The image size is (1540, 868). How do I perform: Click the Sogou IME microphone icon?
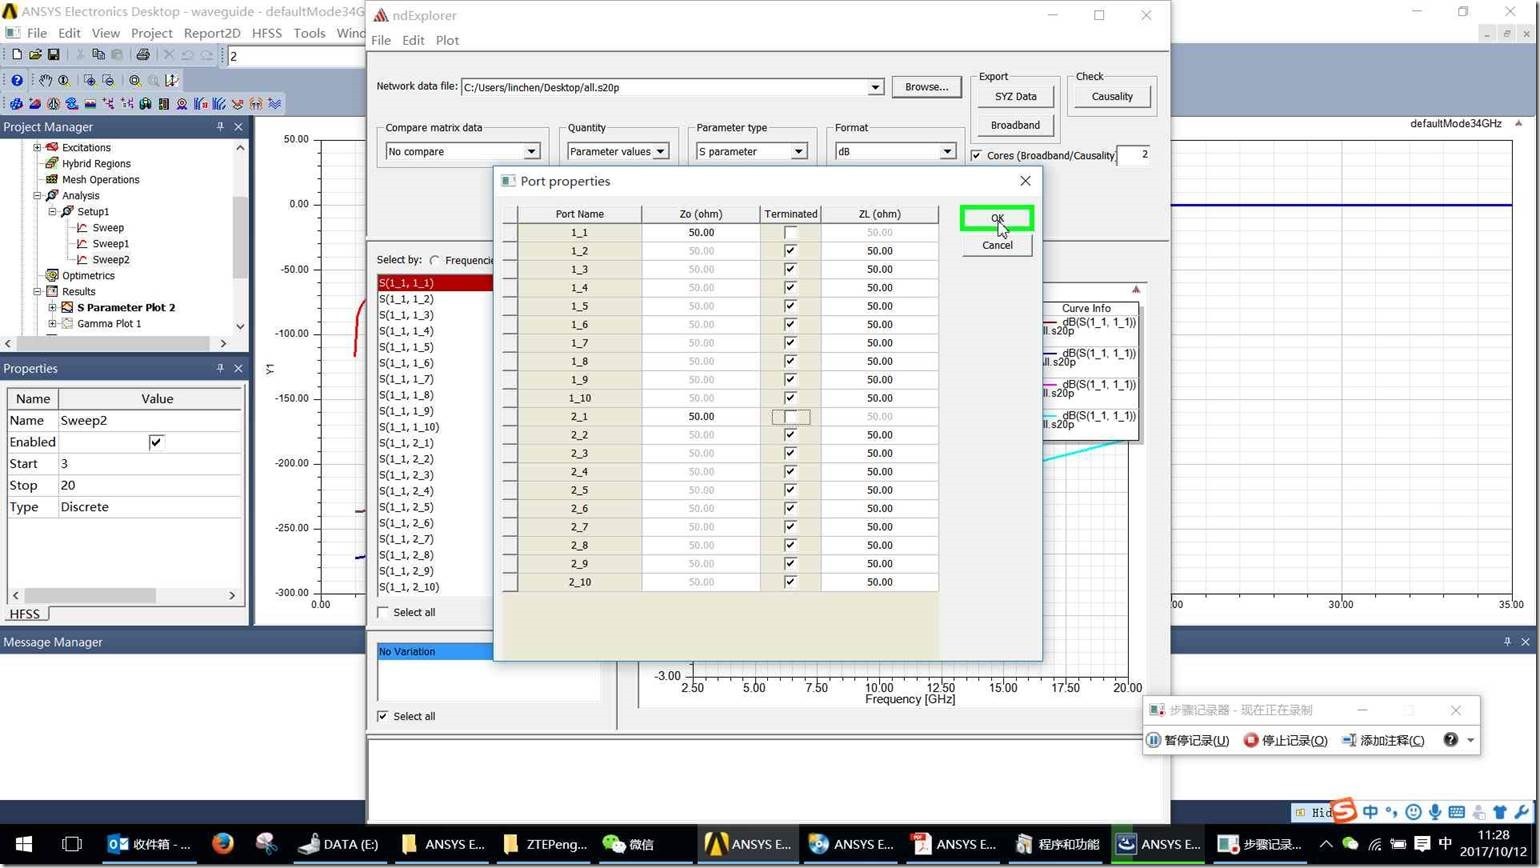tap(1435, 812)
